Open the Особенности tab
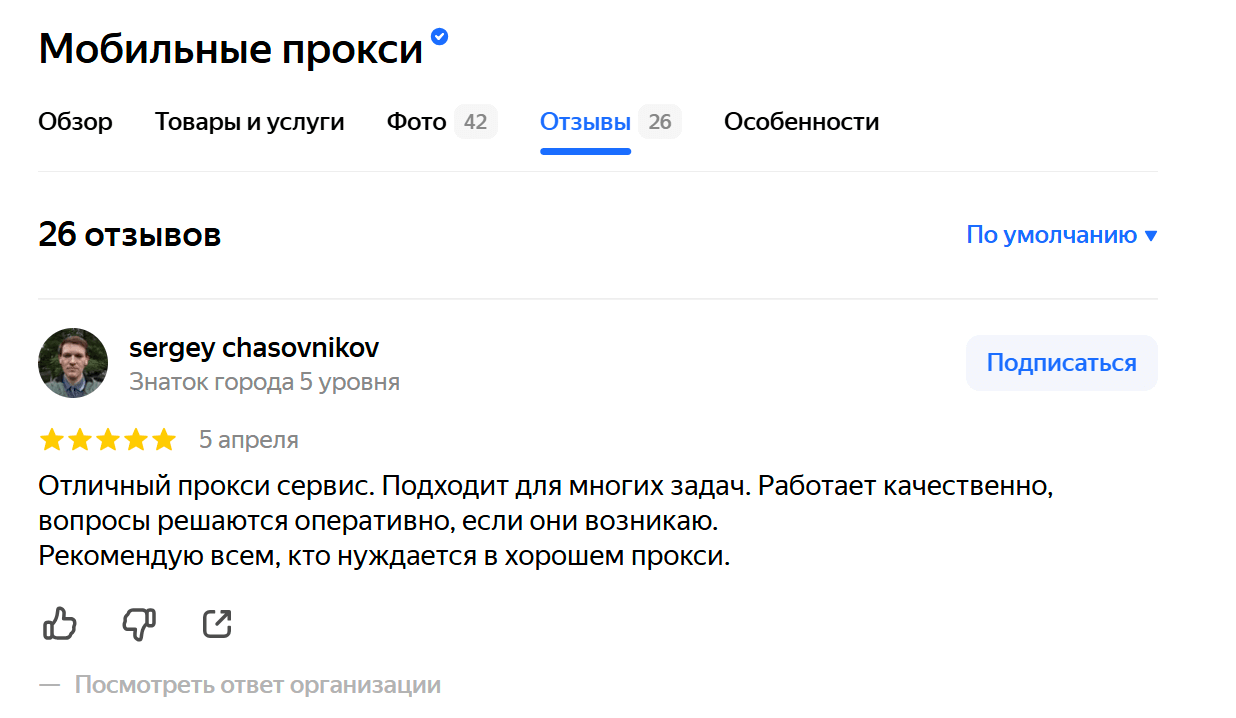Image resolution: width=1236 pixels, height=718 pixels. 801,122
